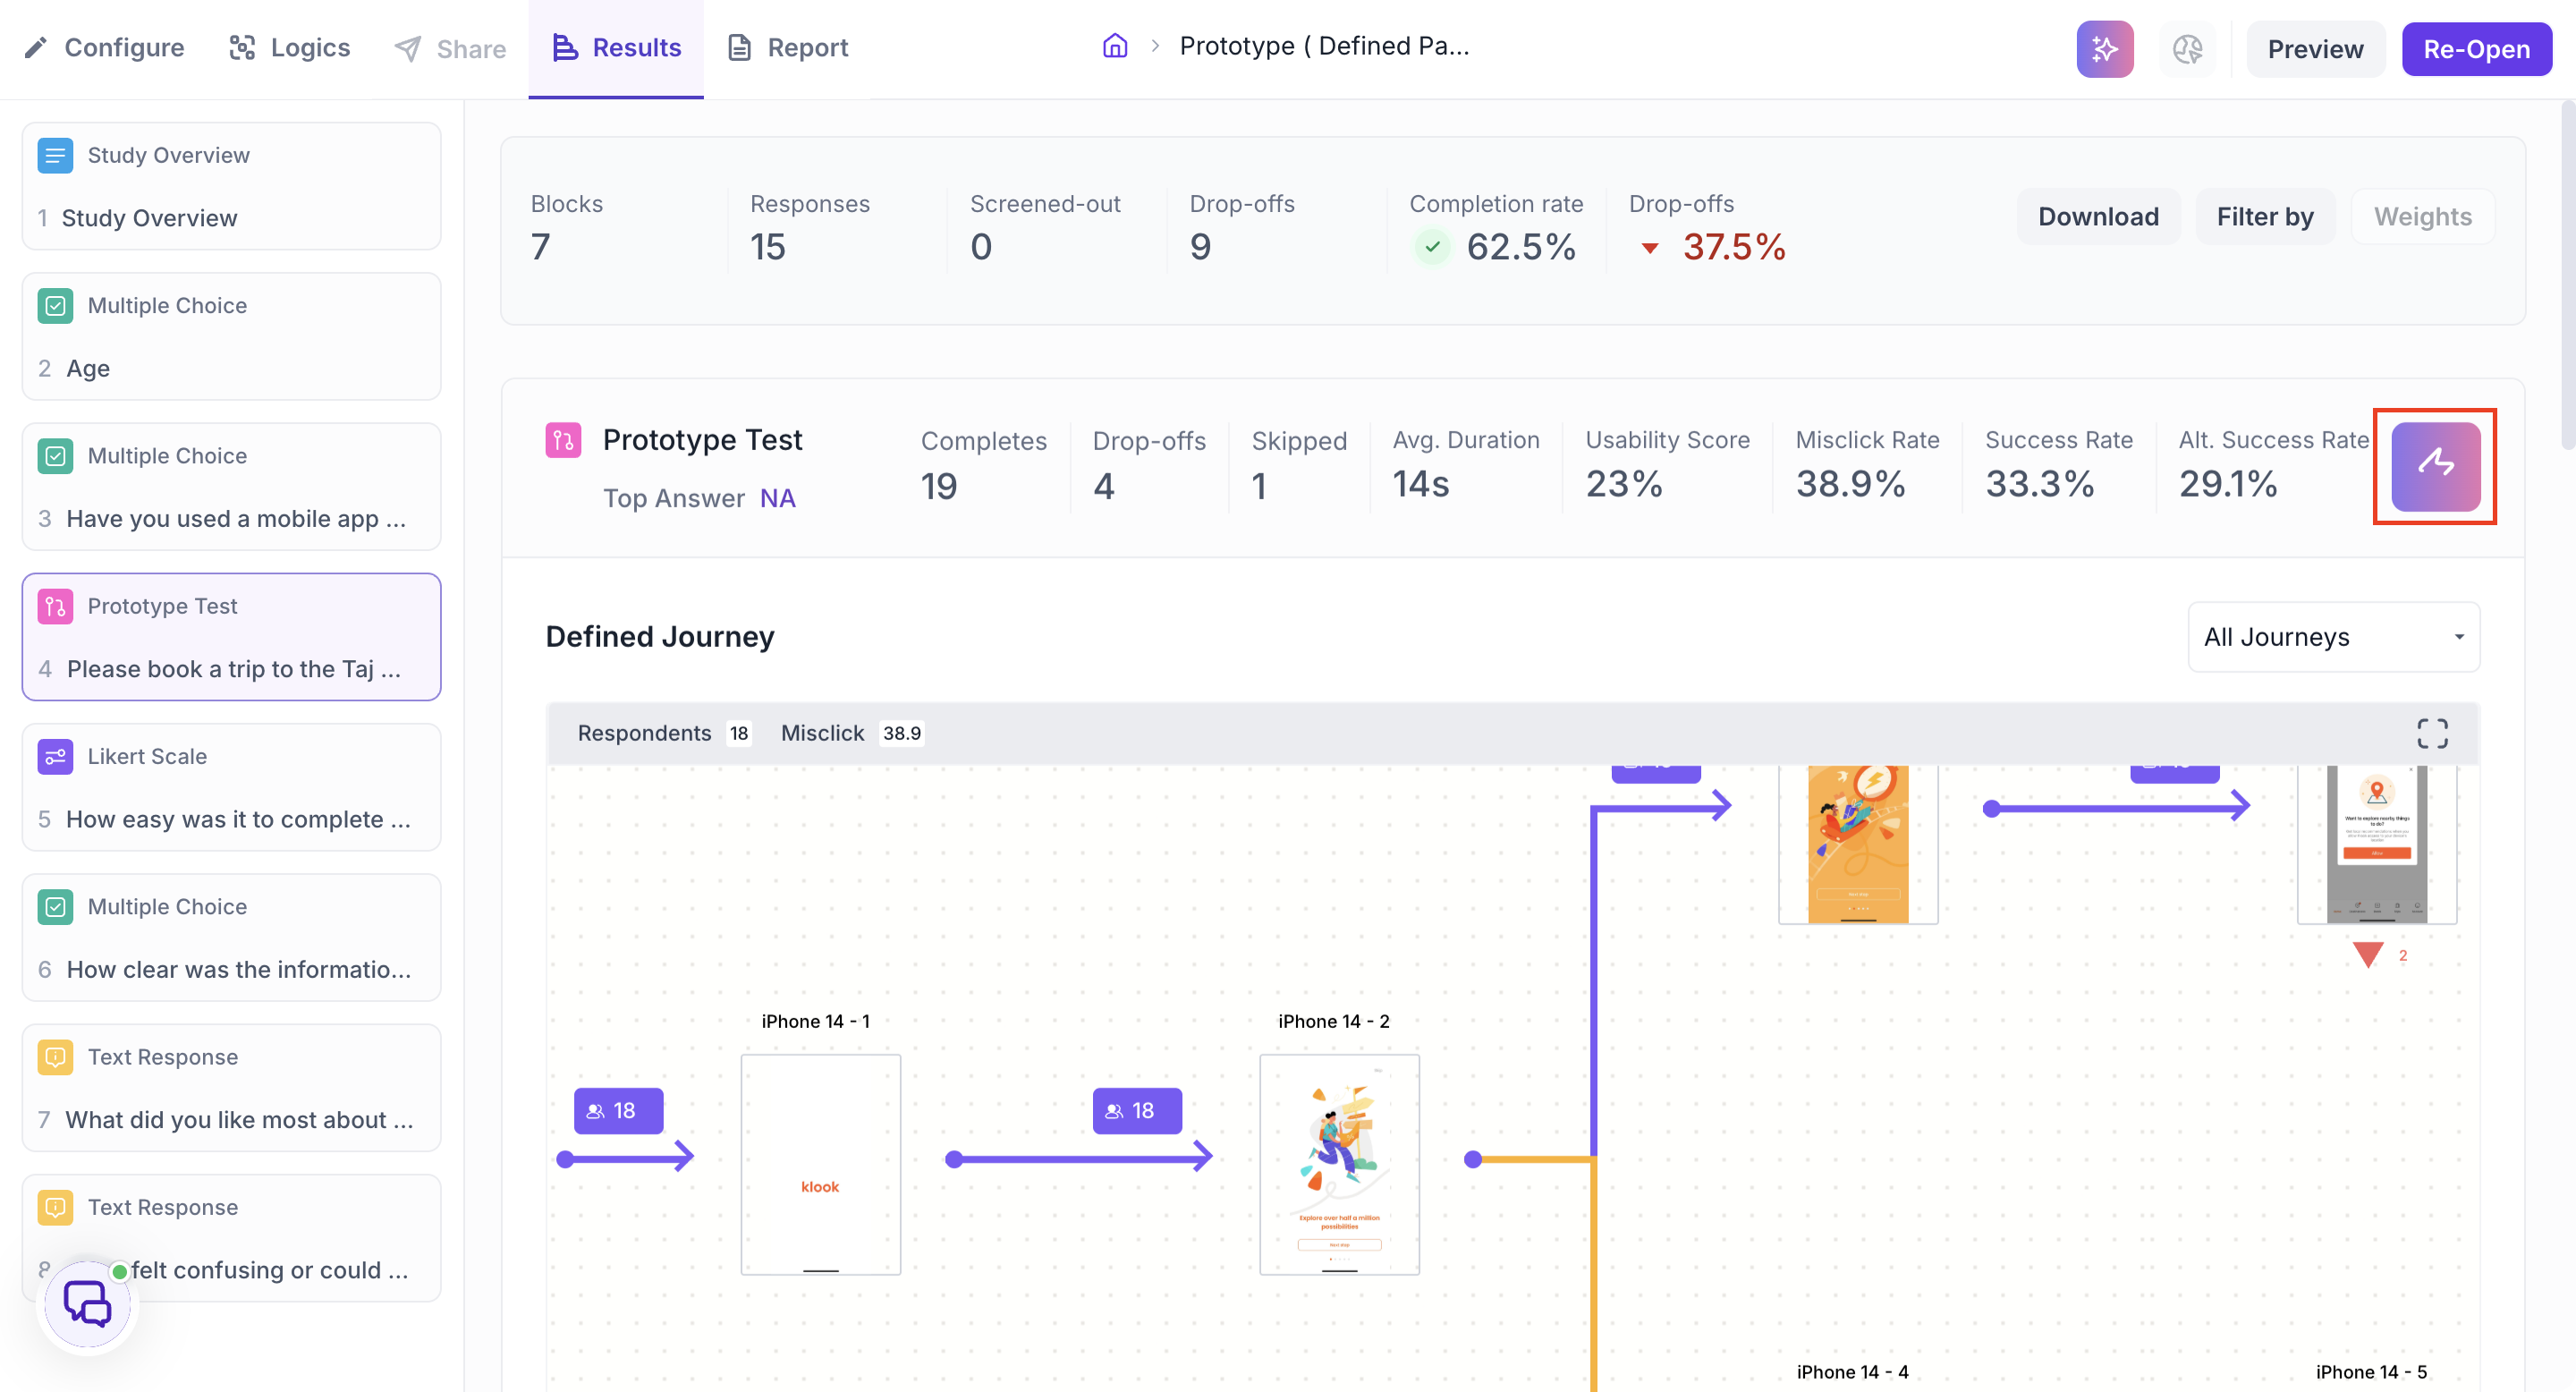Click the 18 respondents badge before iPhone 14 - 2
This screenshot has height=1392, width=2576.
(x=1137, y=1110)
